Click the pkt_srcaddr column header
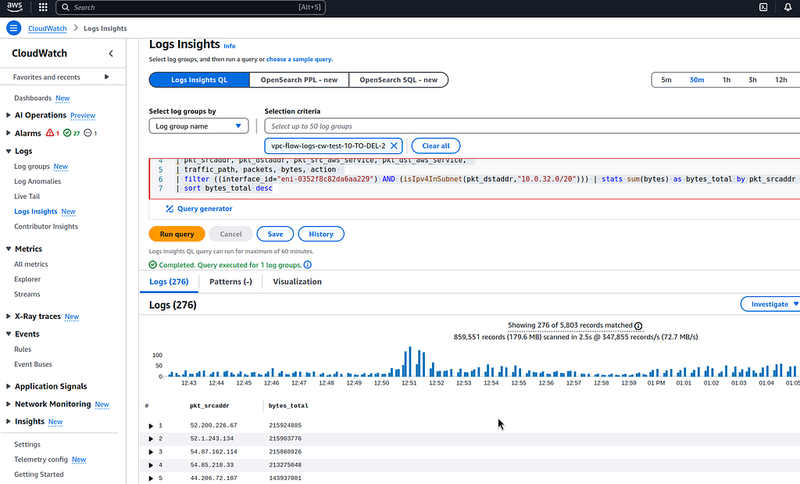 pyautogui.click(x=209, y=406)
